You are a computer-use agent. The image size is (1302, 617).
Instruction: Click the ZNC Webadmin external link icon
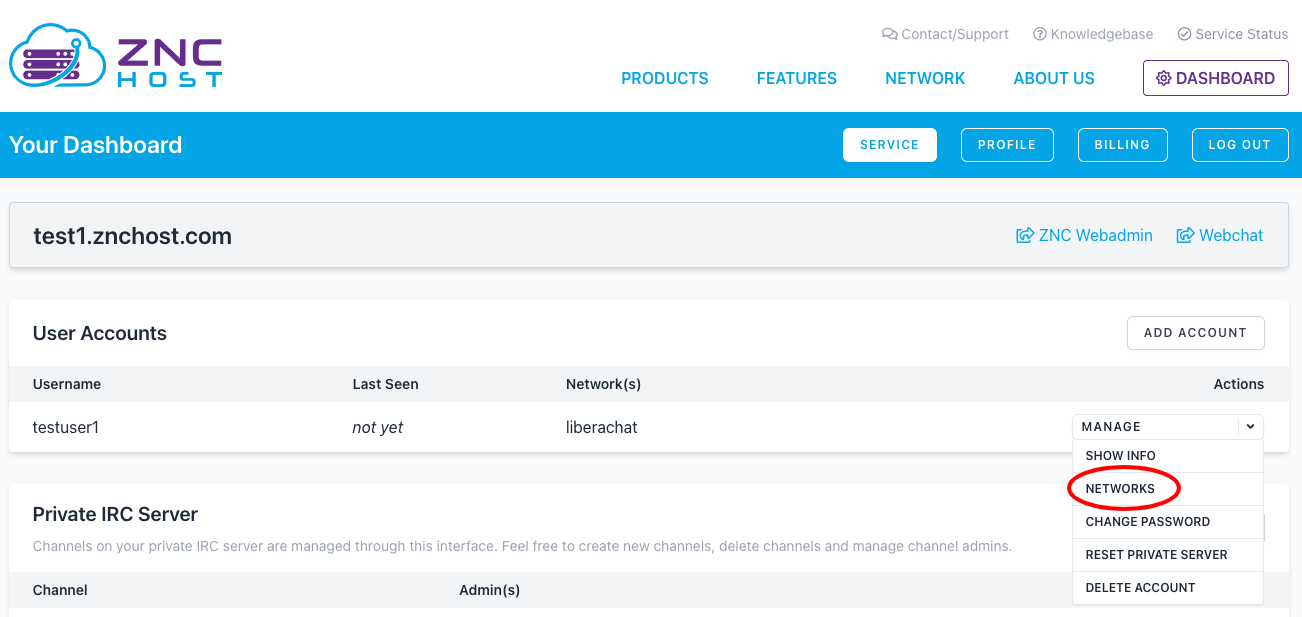click(1024, 236)
